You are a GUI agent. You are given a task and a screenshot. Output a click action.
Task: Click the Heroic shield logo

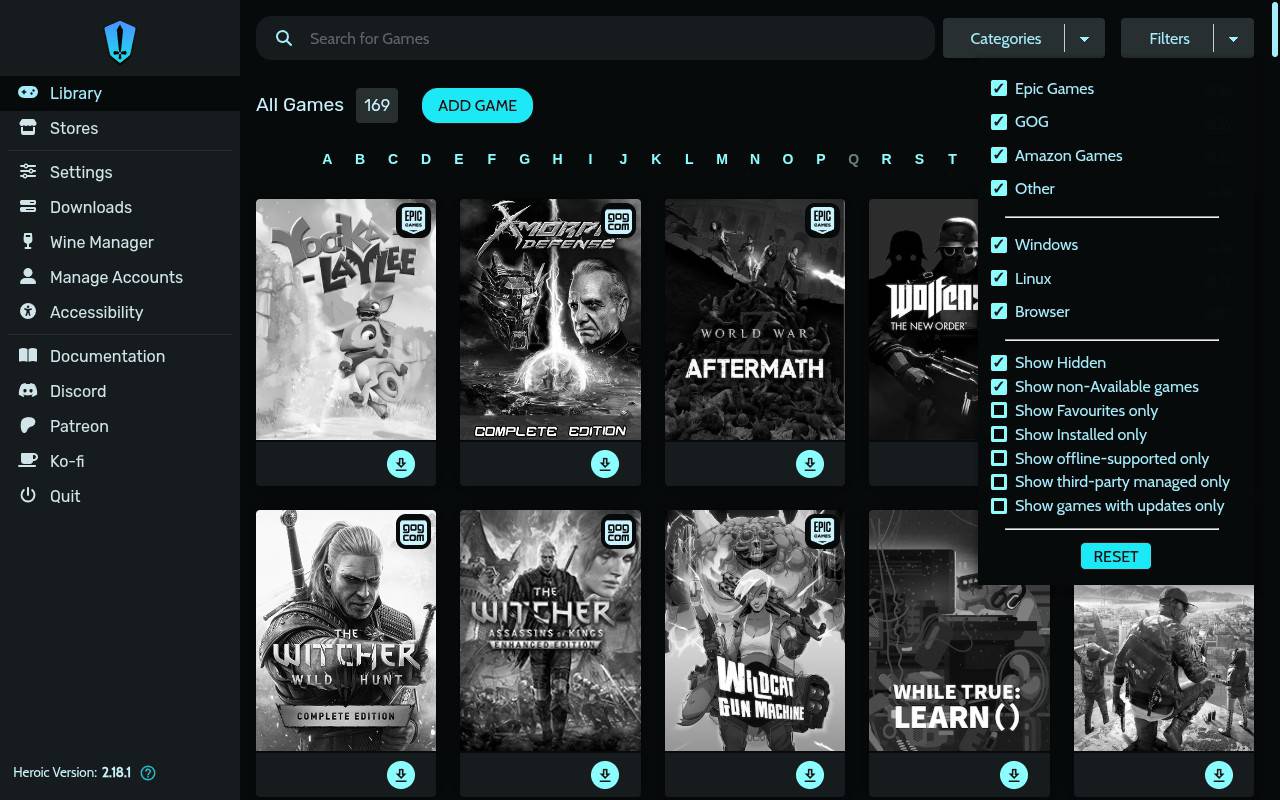coord(120,42)
